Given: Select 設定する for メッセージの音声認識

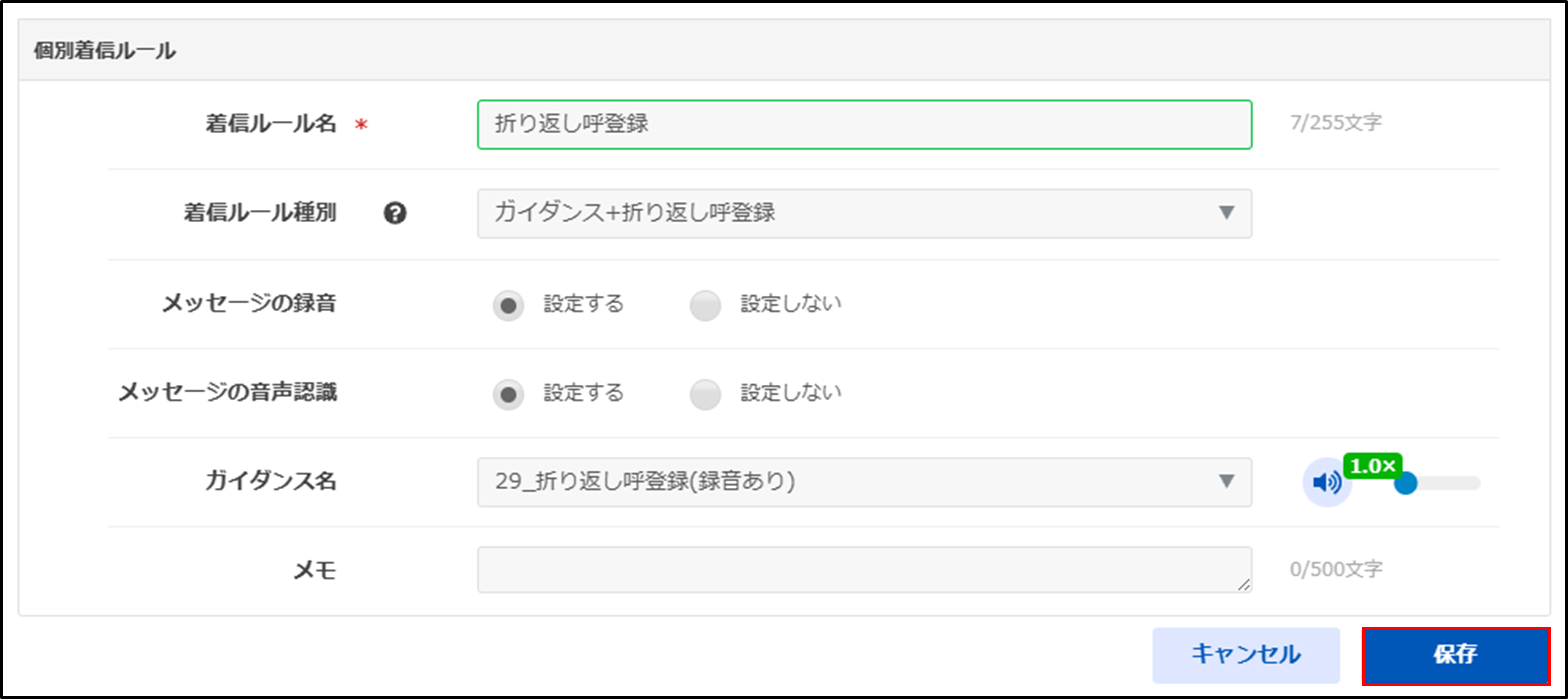Looking at the screenshot, I should [x=509, y=395].
